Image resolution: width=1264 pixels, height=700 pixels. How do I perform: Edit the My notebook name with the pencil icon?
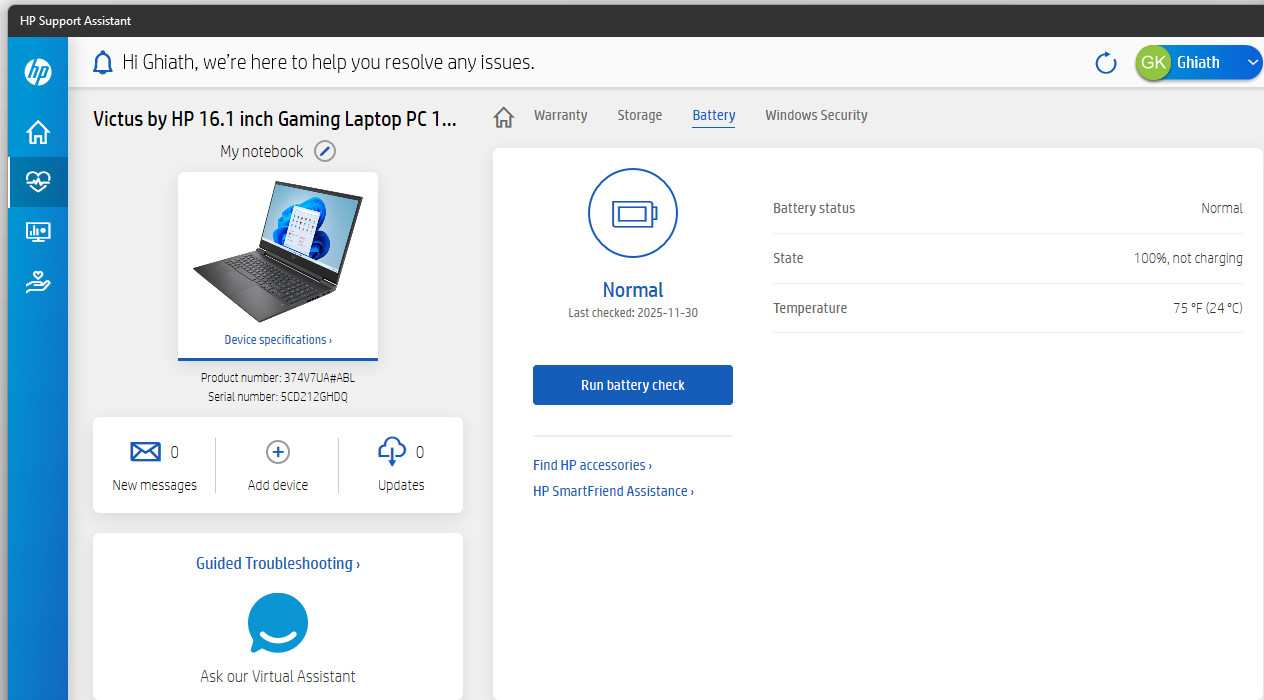tap(325, 151)
